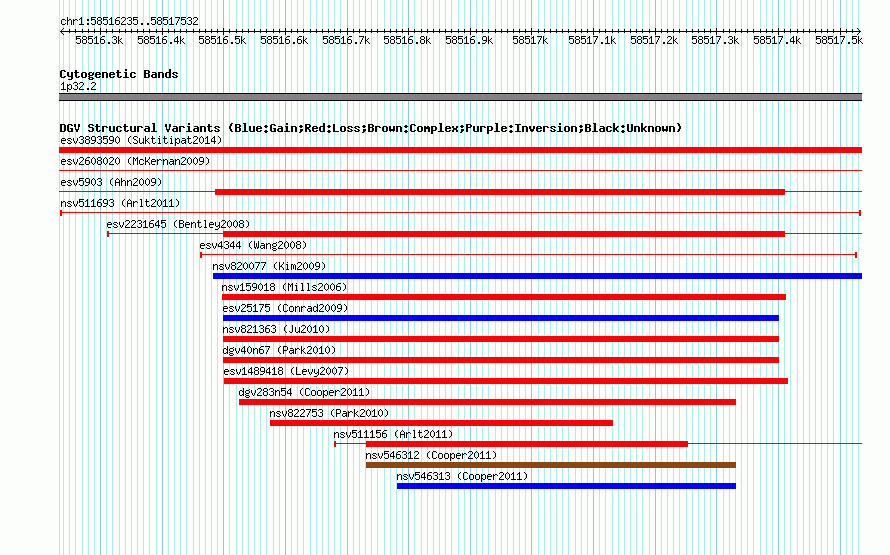Open esv4344 (Wang2008) variant label
The width and height of the screenshot is (890, 555).
point(253,245)
